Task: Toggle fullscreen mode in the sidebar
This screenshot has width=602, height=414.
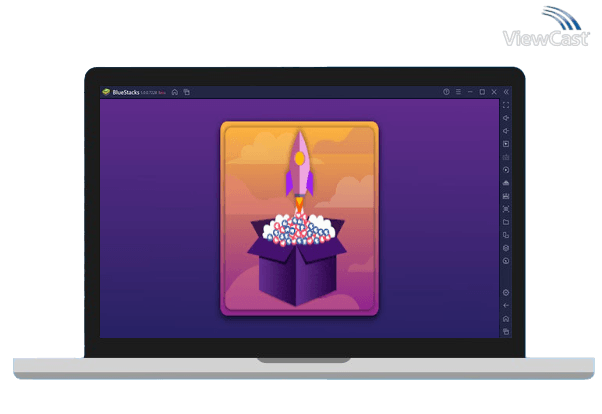Action: (x=506, y=105)
